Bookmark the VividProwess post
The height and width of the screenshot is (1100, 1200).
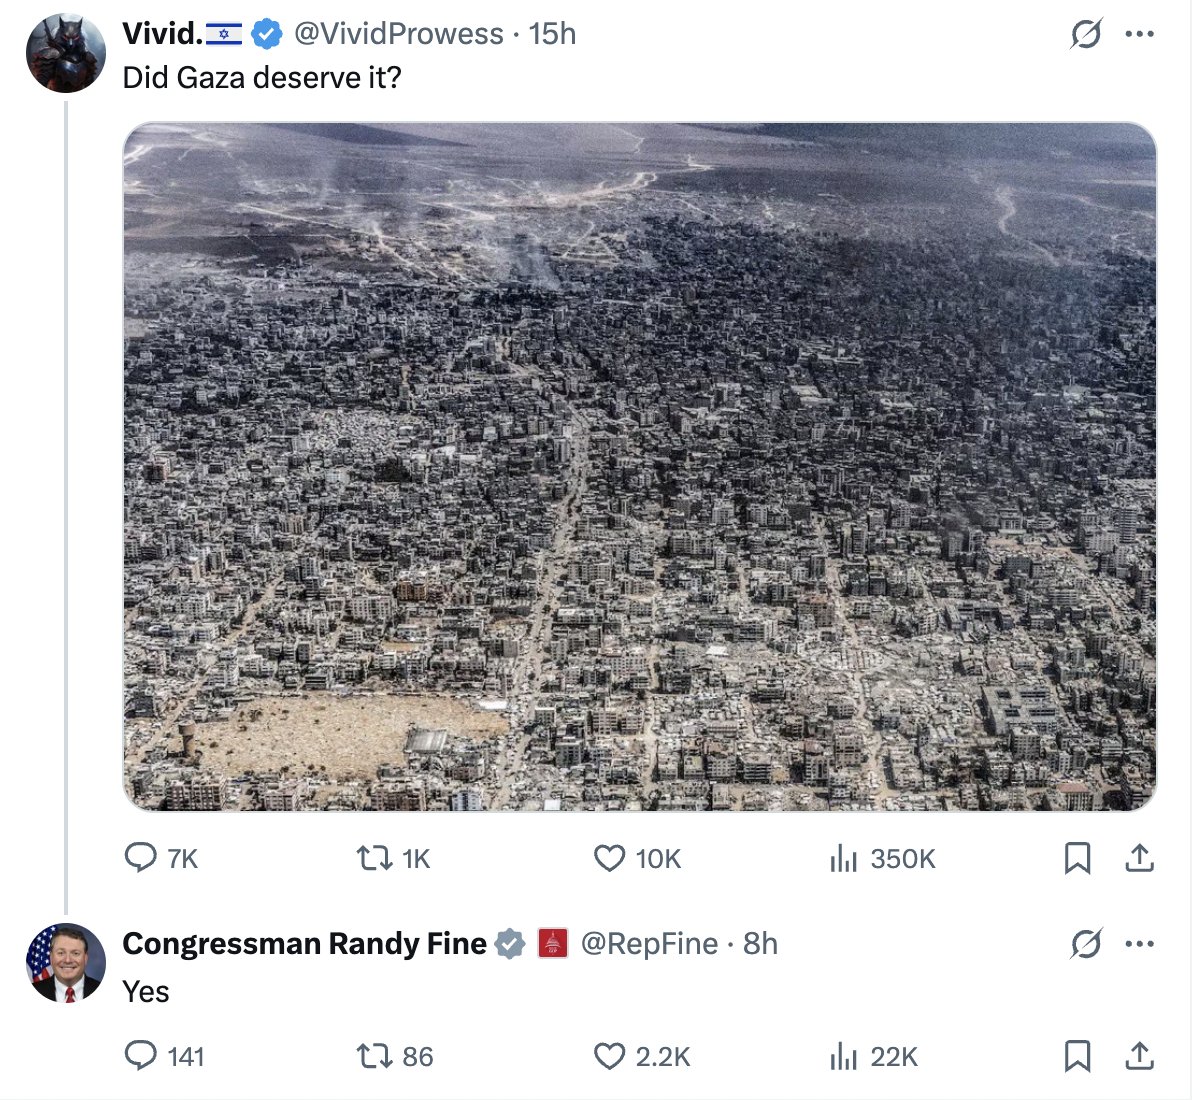pyautogui.click(x=1077, y=858)
